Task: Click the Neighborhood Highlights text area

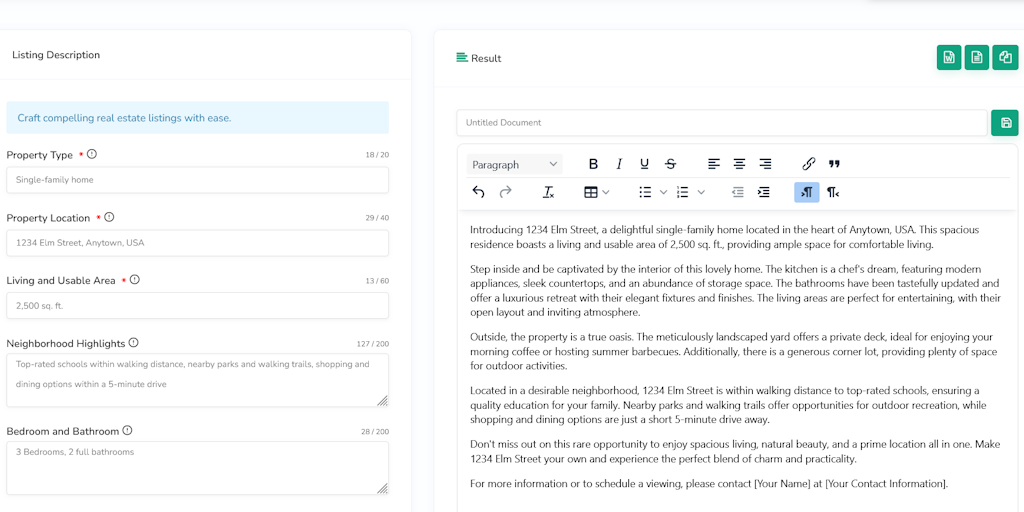Action: (197, 380)
